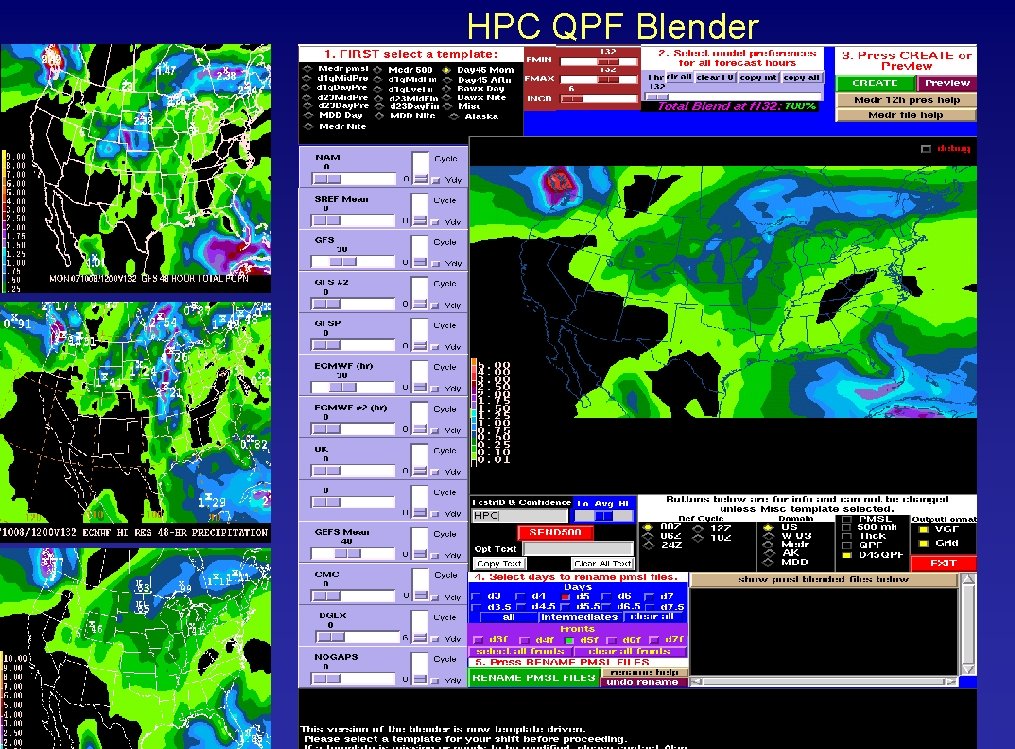This screenshot has height=749, width=1015.
Task: Select the 12Z default cycle option
Action: click(x=698, y=528)
